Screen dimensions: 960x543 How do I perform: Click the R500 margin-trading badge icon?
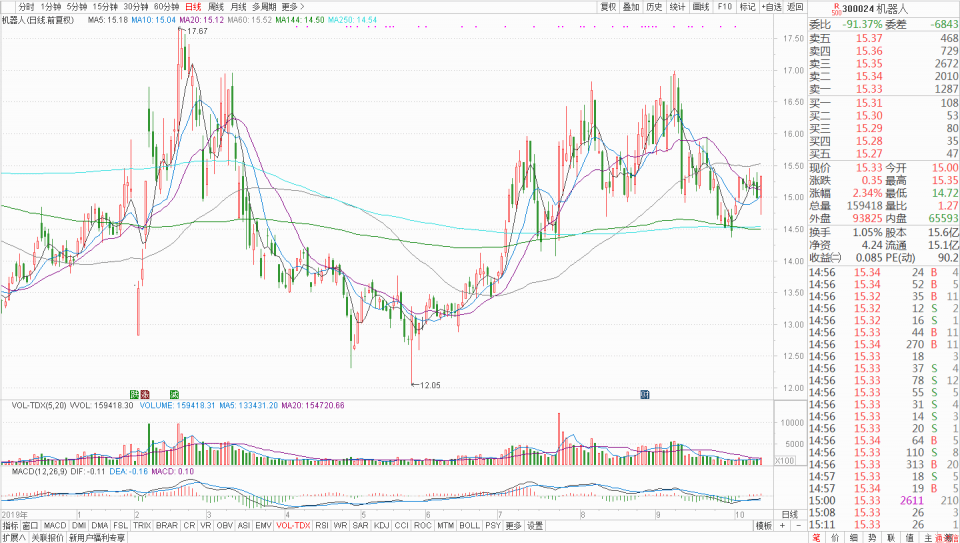click(x=835, y=9)
